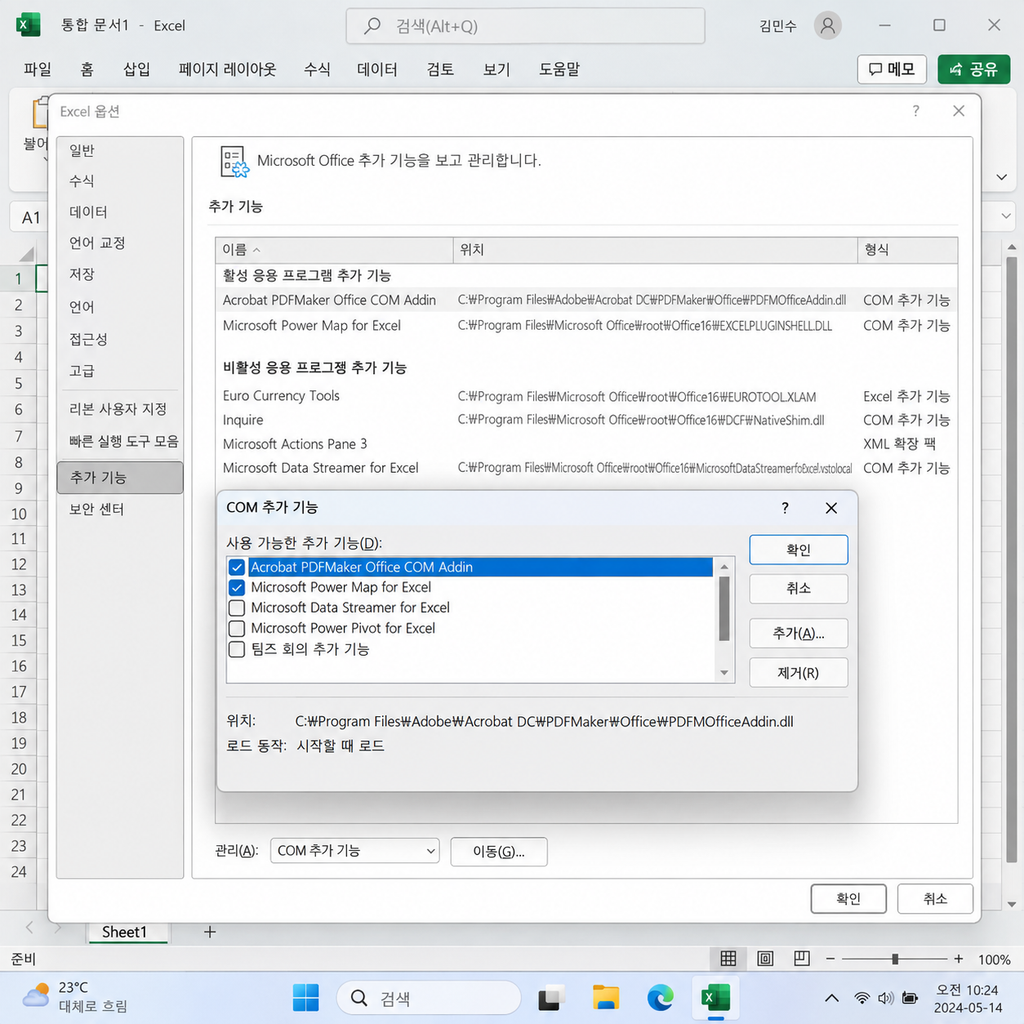Image resolution: width=1024 pixels, height=1024 pixels.
Task: Open the 삽입 ribbon tab
Action: 136,69
